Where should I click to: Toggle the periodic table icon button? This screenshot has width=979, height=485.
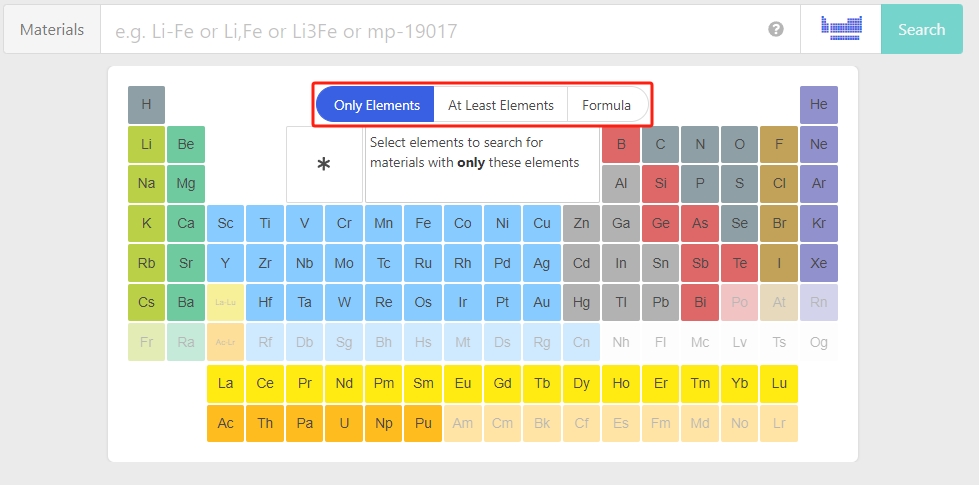coord(840,29)
